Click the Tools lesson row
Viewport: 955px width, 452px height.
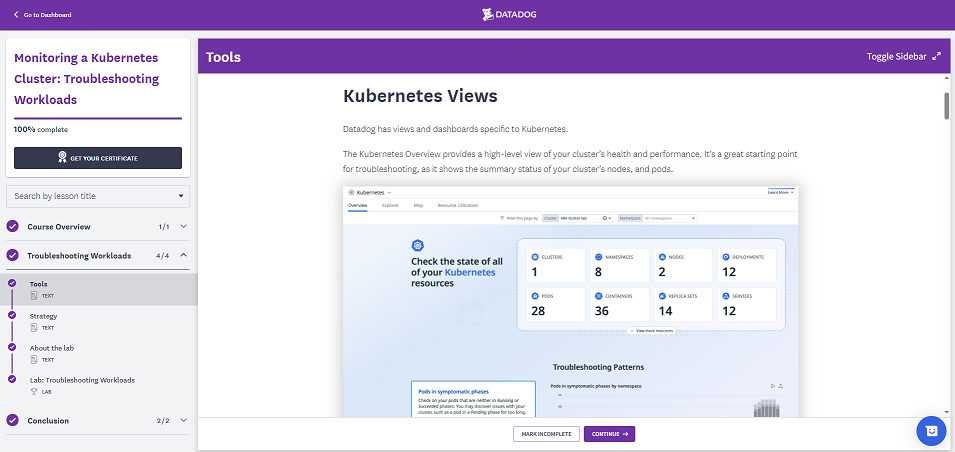coord(99,289)
